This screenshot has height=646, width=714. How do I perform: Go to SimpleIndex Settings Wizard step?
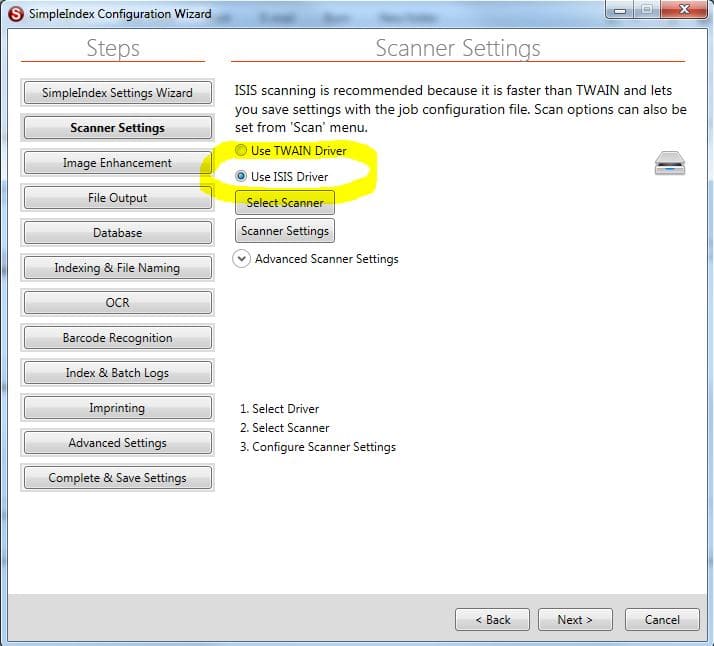point(117,93)
